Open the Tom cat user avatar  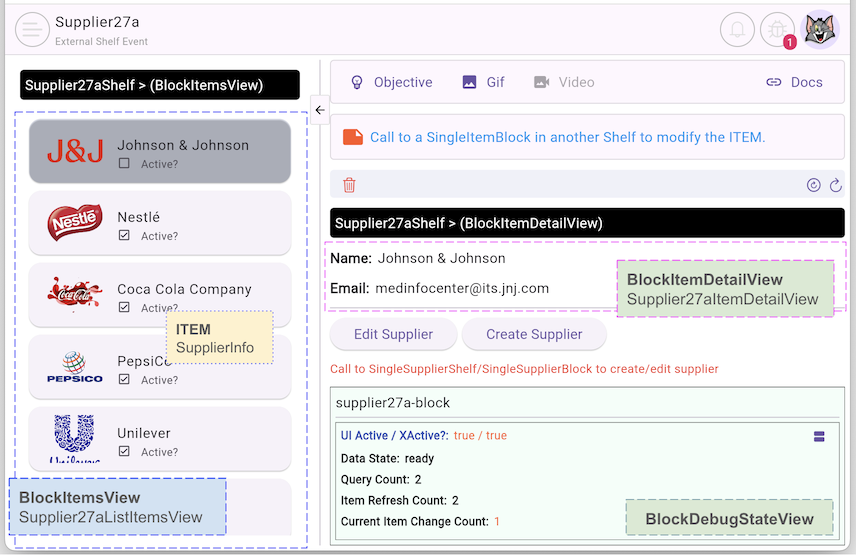[x=821, y=30]
